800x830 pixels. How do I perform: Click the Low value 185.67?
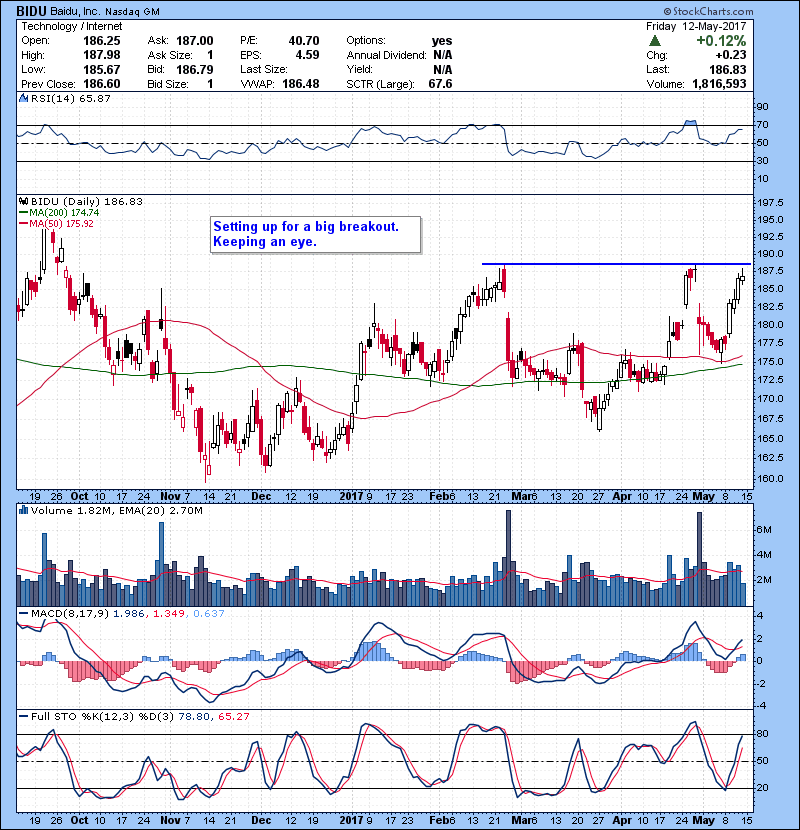point(102,69)
